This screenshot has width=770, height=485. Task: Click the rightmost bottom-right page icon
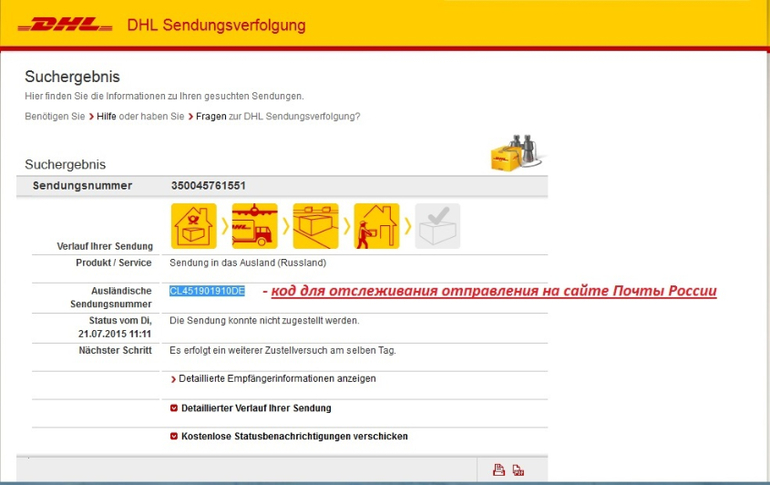pos(518,470)
